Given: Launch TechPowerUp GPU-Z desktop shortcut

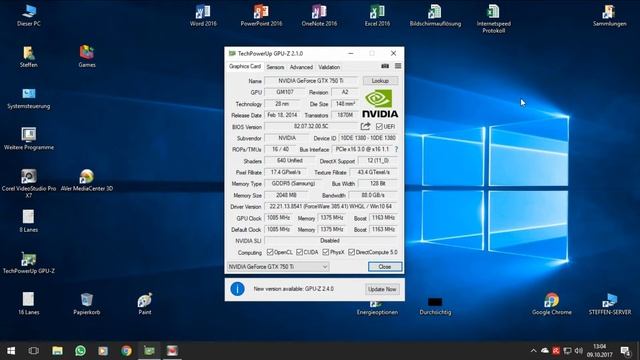Looking at the screenshot, I should 29,262.
